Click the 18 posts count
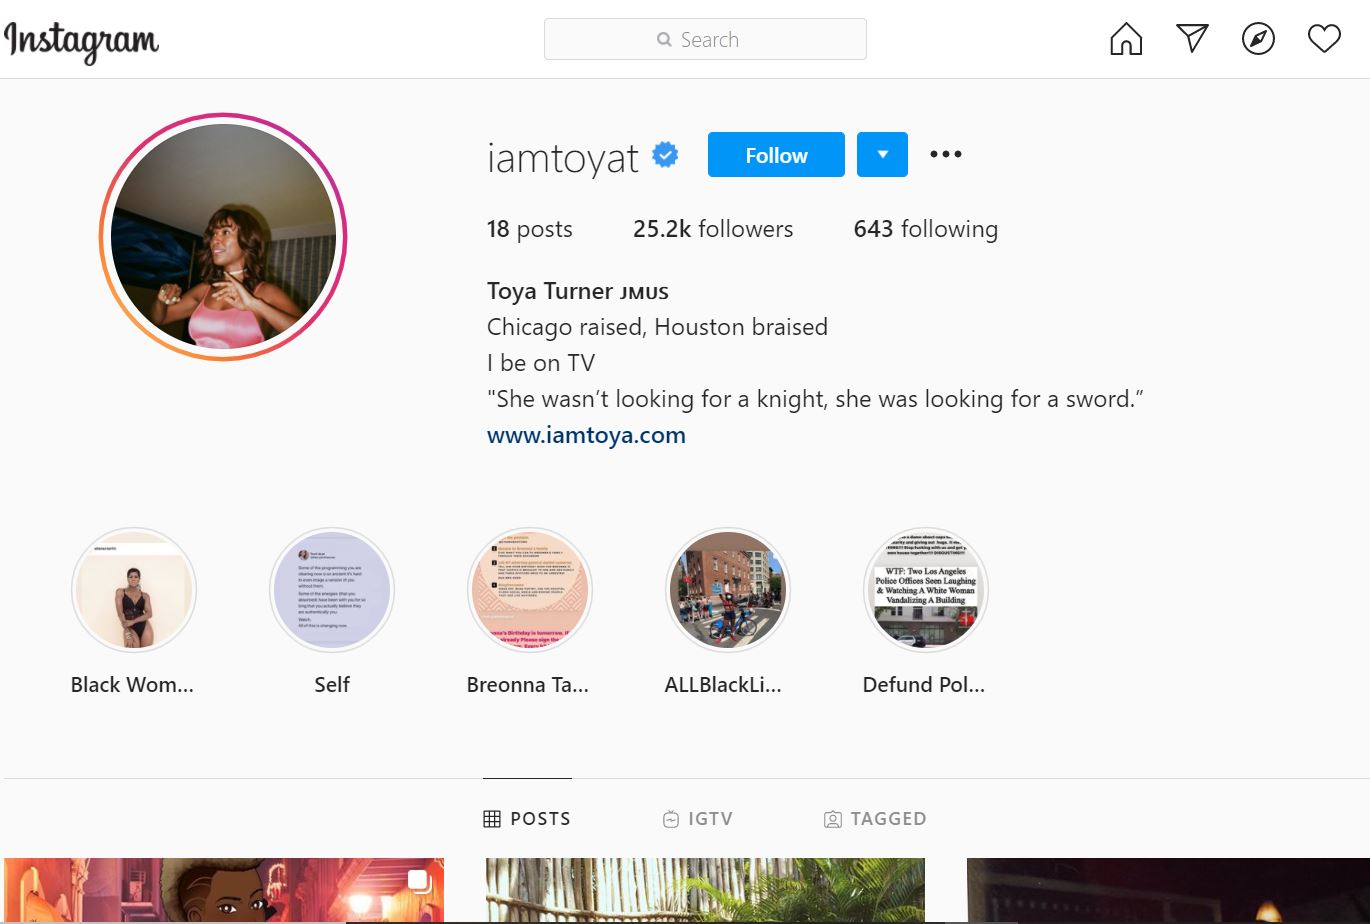The width and height of the screenshot is (1370, 924). coord(530,229)
